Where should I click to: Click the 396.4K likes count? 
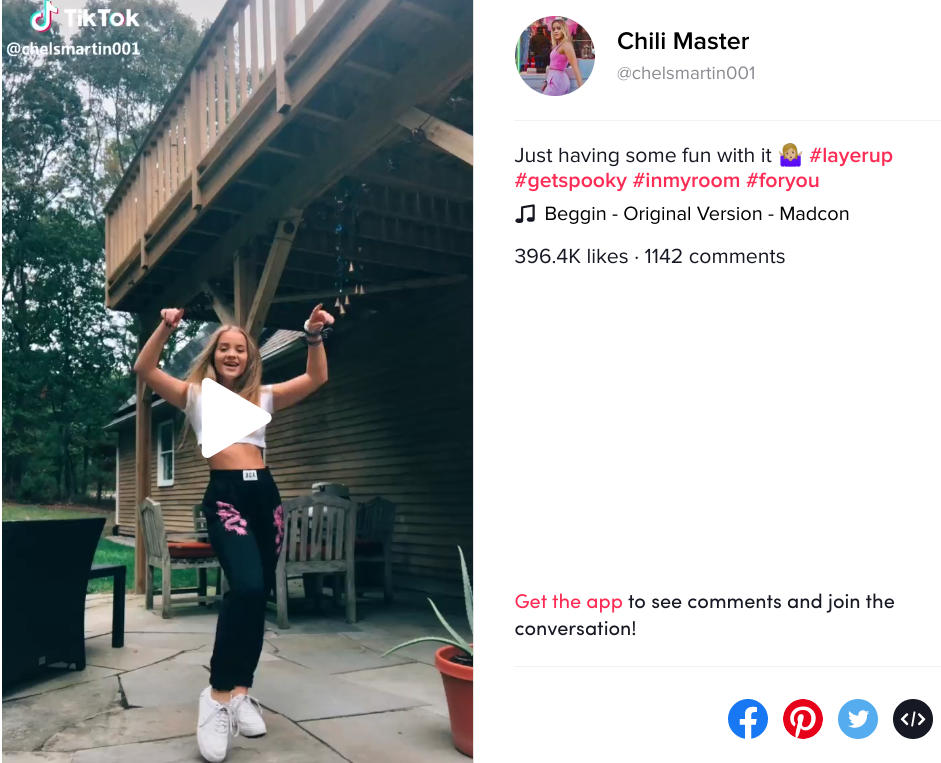[571, 256]
